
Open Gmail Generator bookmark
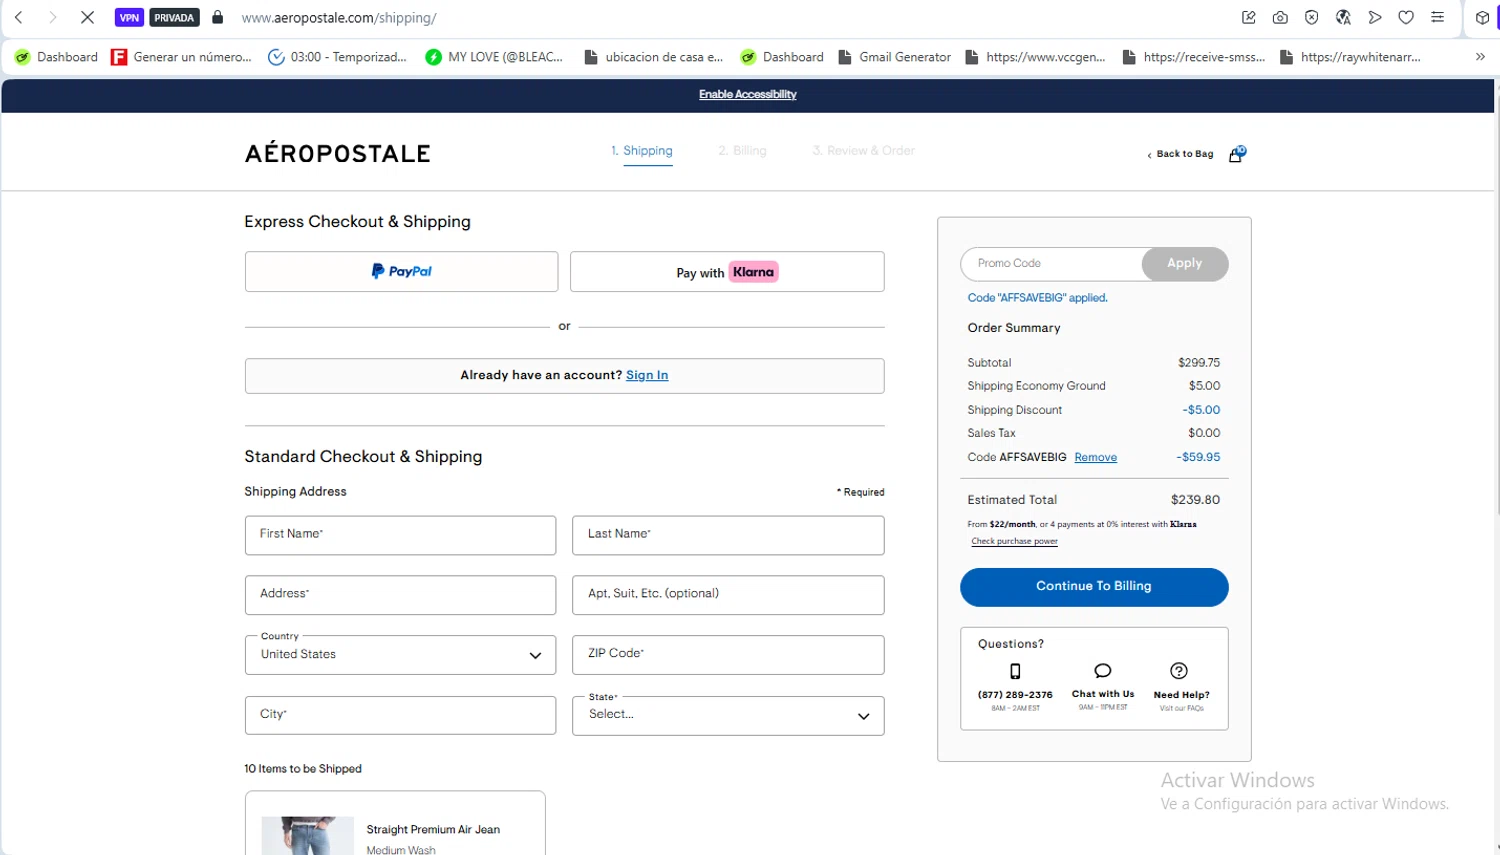895,57
